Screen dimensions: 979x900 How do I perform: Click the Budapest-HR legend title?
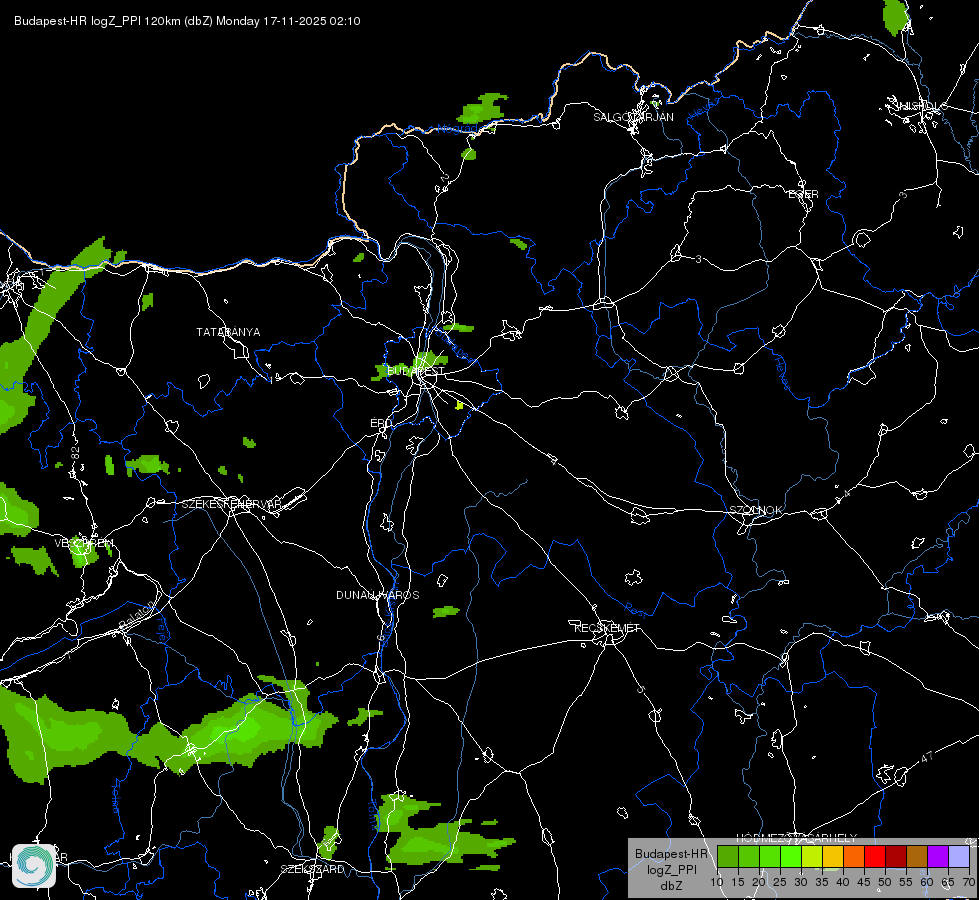coord(671,854)
